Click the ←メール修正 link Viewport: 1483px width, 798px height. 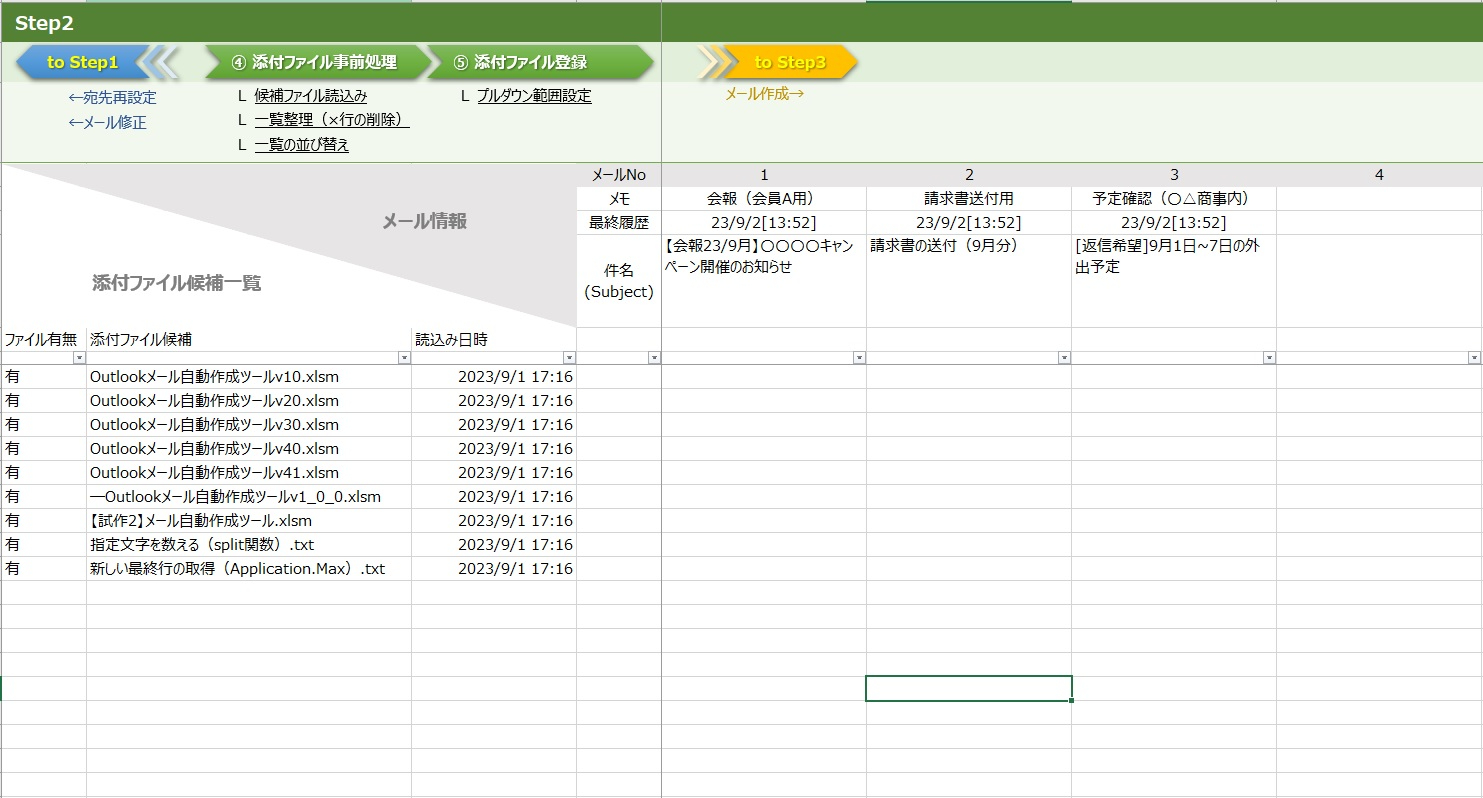(107, 123)
